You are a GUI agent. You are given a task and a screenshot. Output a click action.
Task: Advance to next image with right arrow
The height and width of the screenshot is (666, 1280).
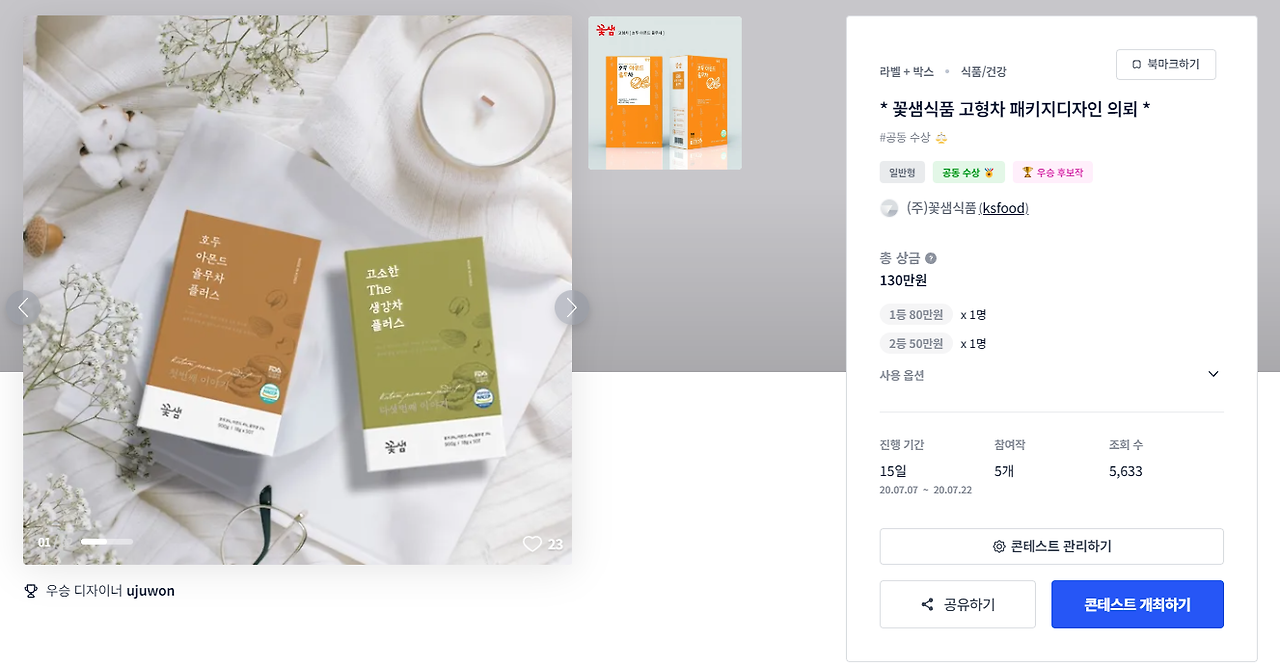click(572, 308)
